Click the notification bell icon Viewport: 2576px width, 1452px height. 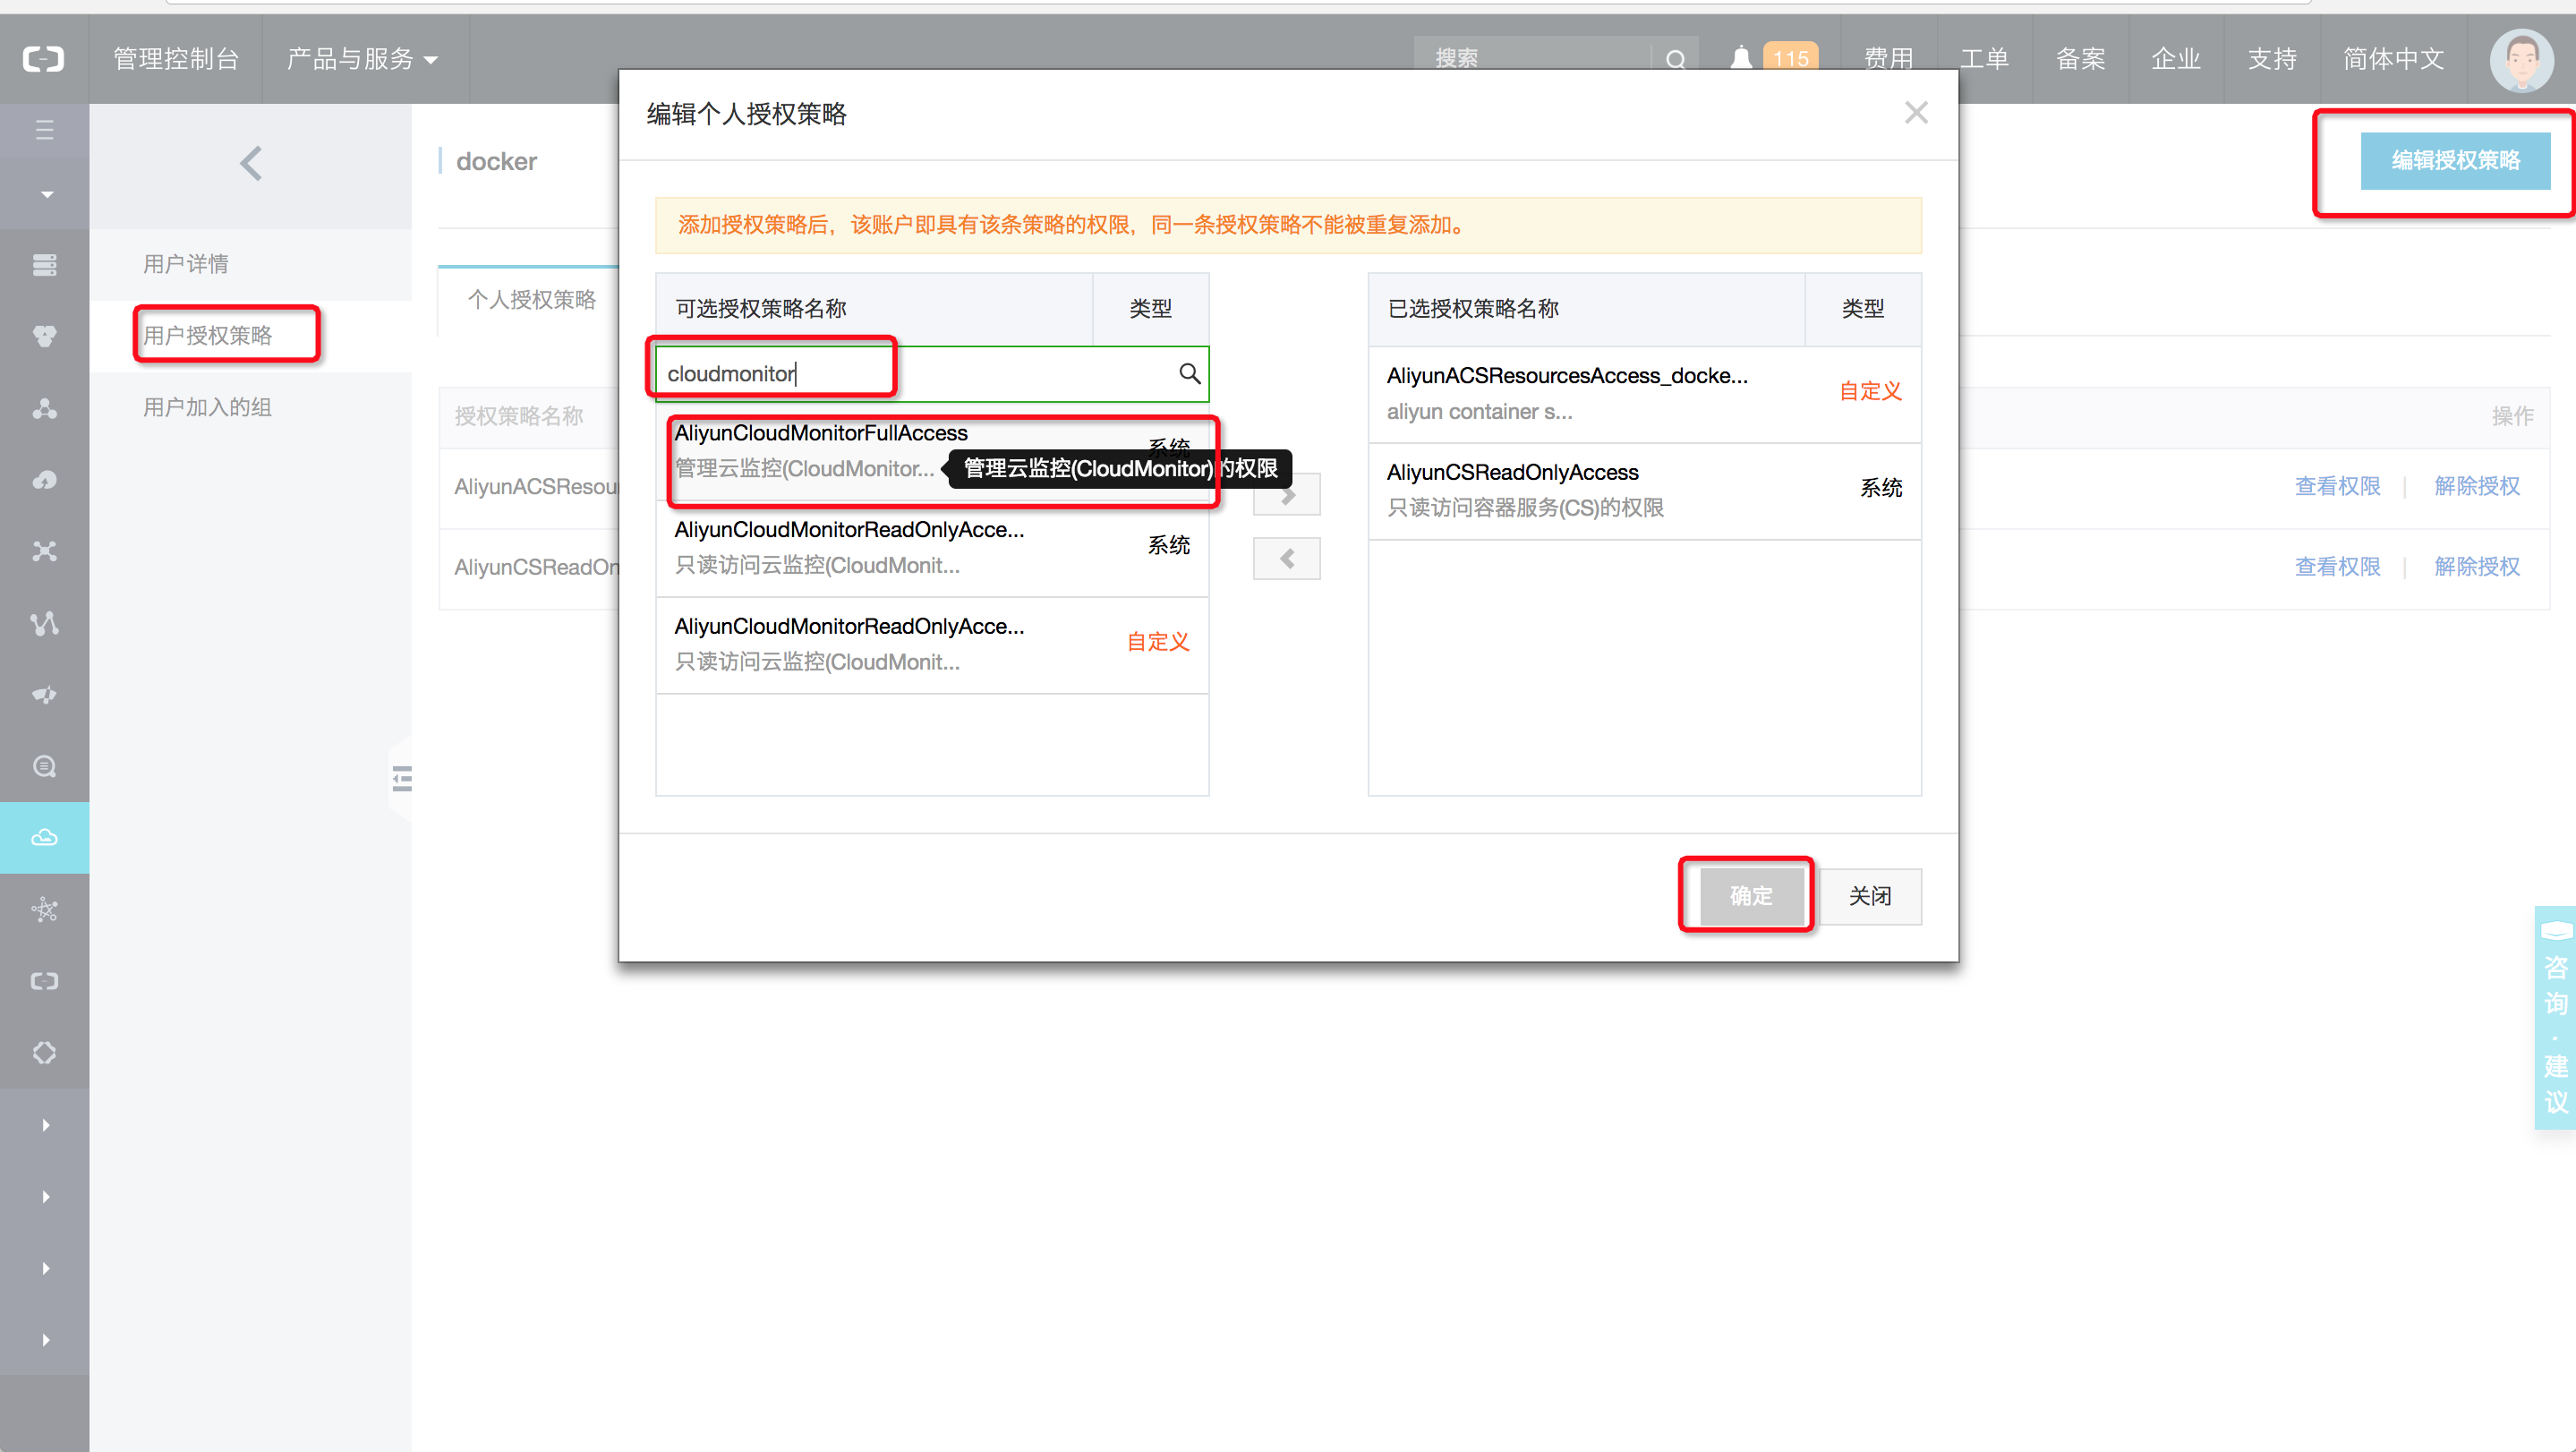point(1741,58)
